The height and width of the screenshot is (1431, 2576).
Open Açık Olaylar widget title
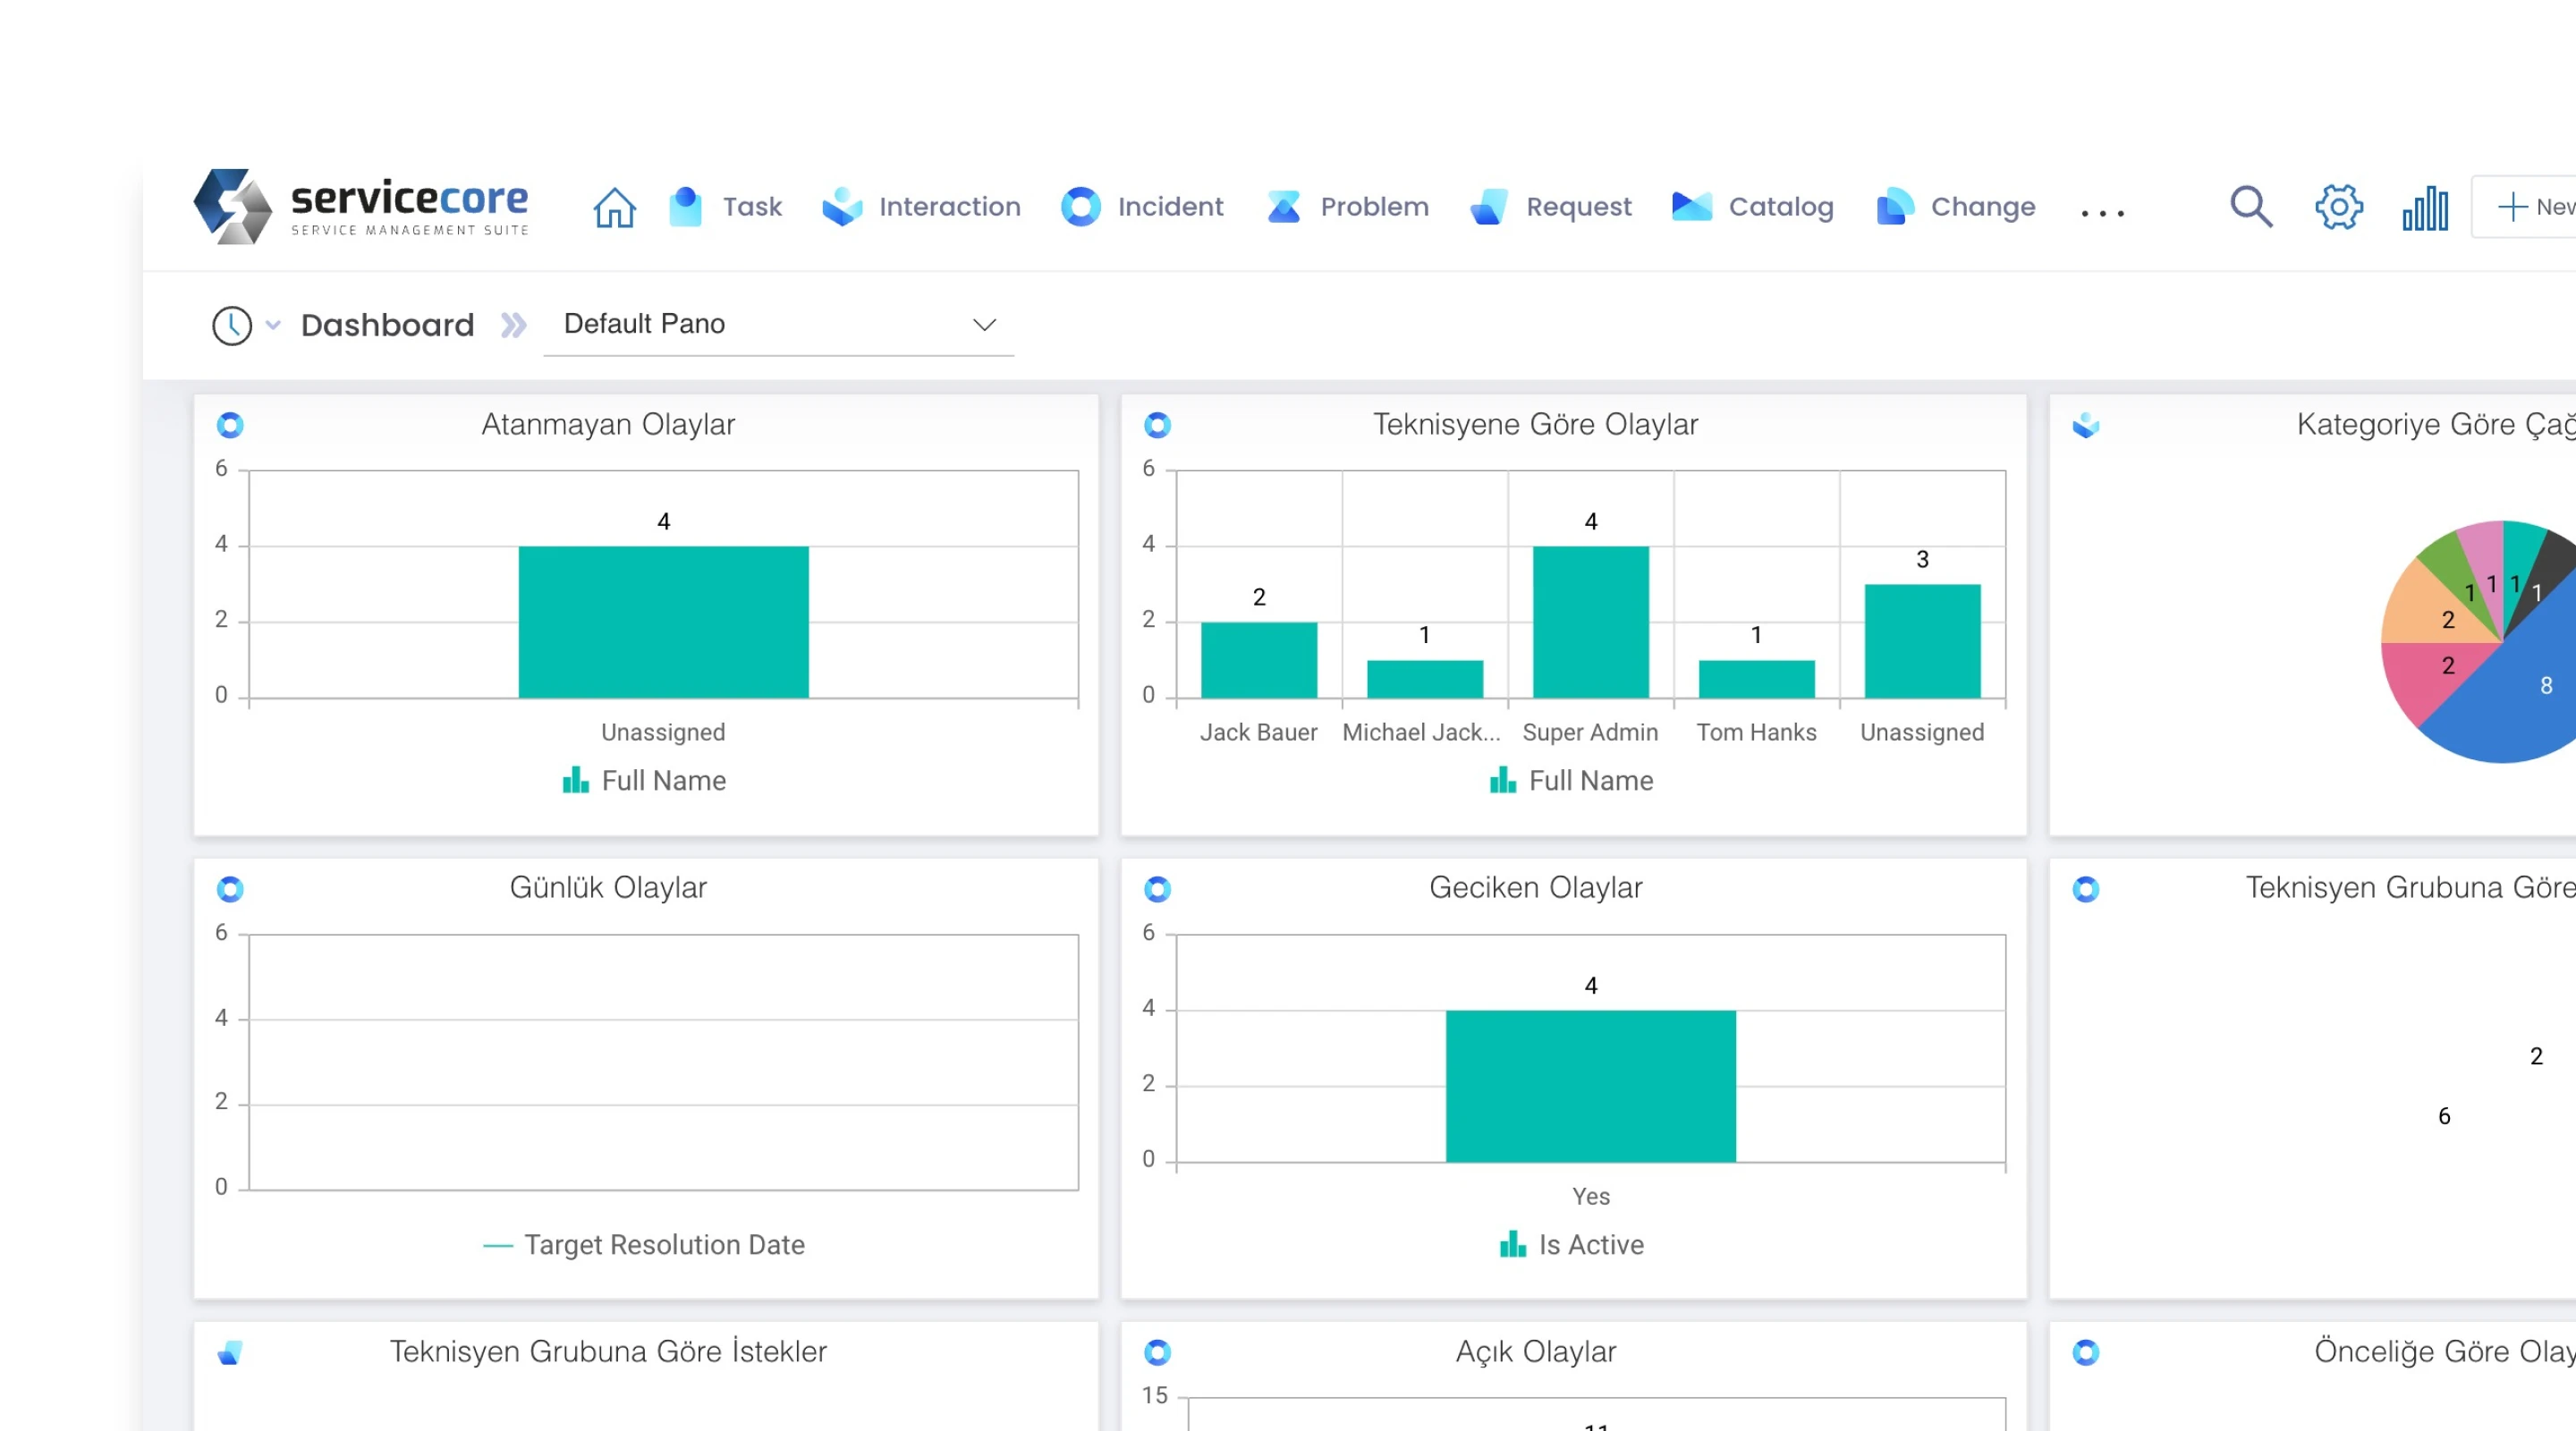point(1535,1352)
